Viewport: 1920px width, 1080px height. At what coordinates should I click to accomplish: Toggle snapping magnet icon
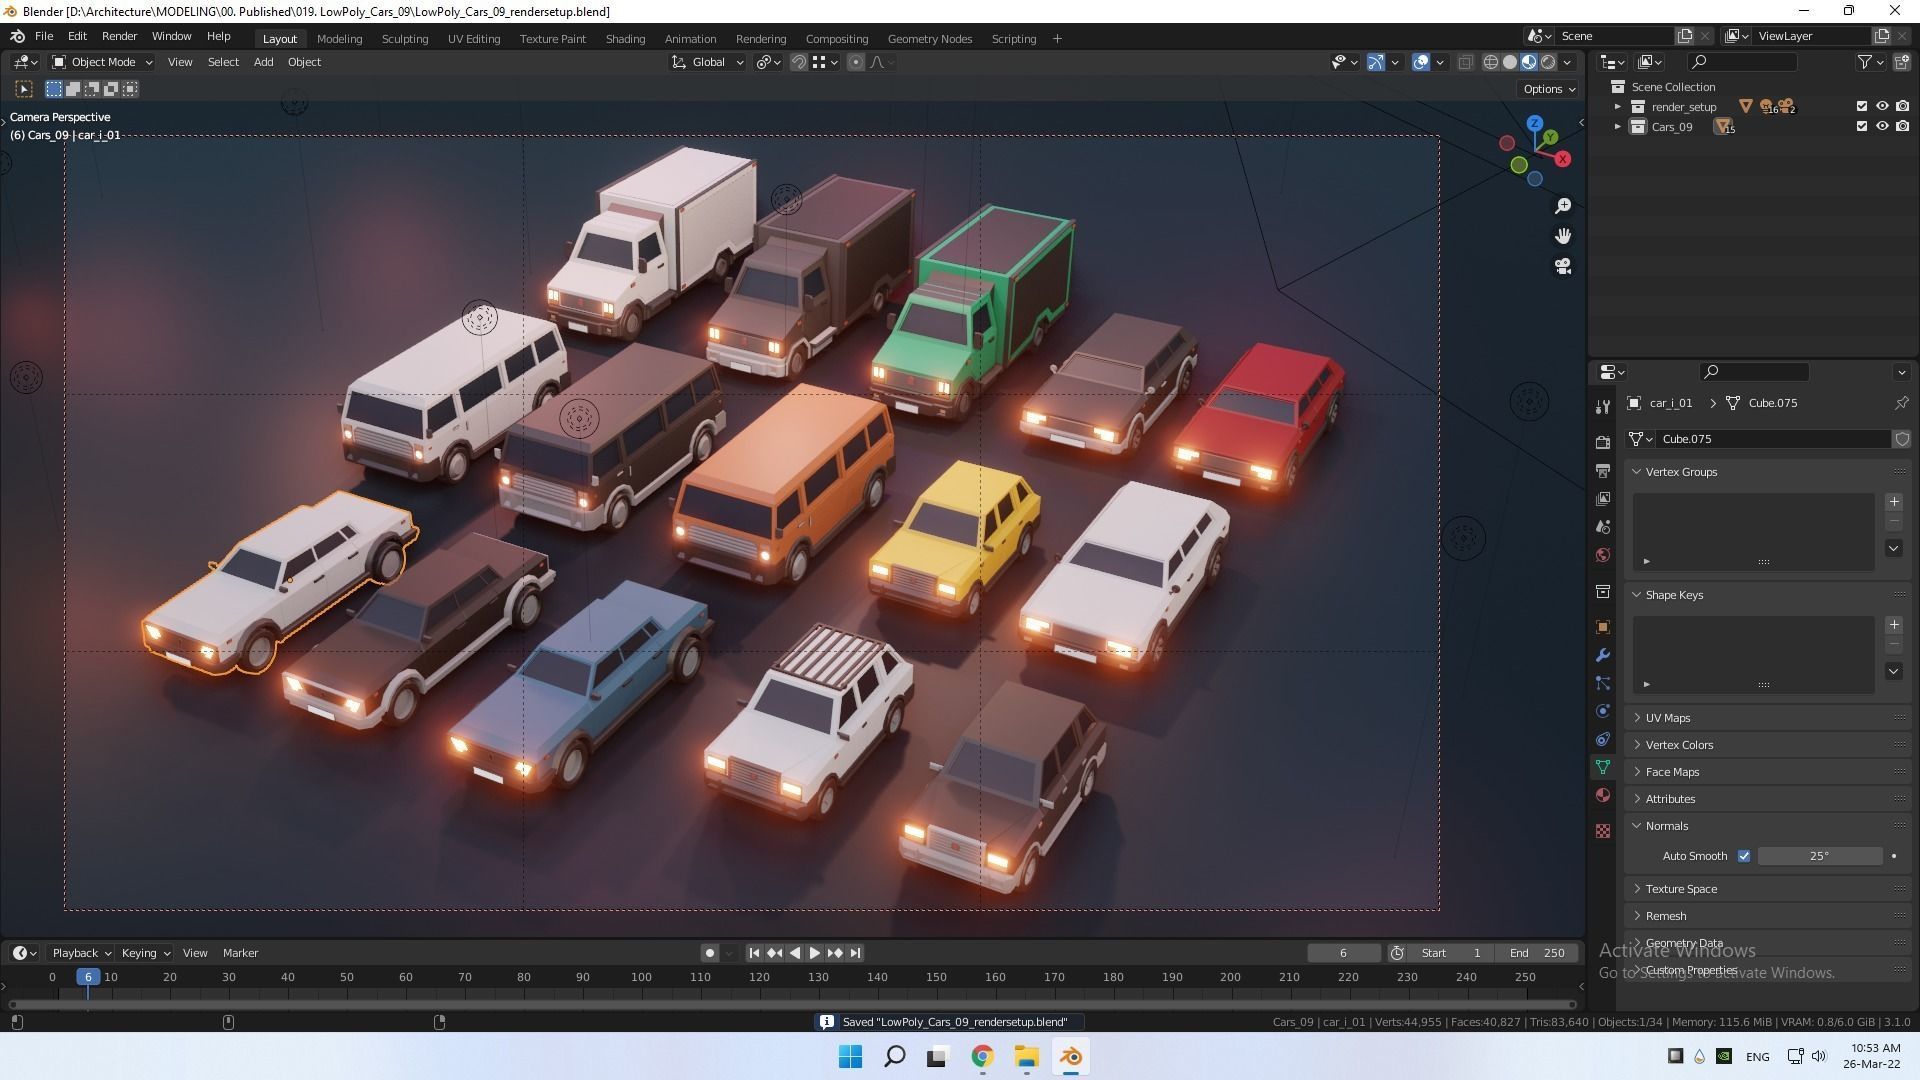click(x=799, y=62)
